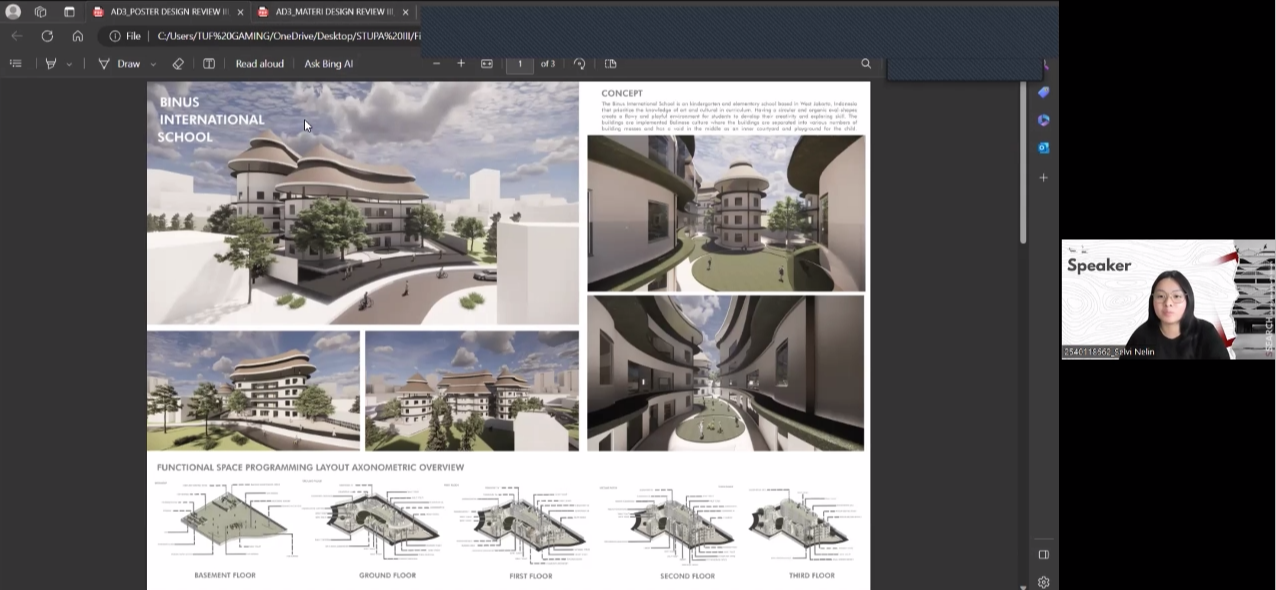Toggle the sidebar visibility icon
The width and height of the screenshot is (1276, 590).
pos(1043,554)
